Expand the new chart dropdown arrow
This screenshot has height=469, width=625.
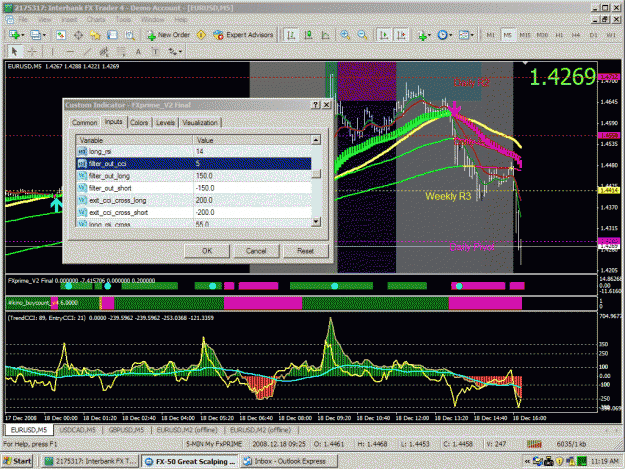click(x=23, y=35)
